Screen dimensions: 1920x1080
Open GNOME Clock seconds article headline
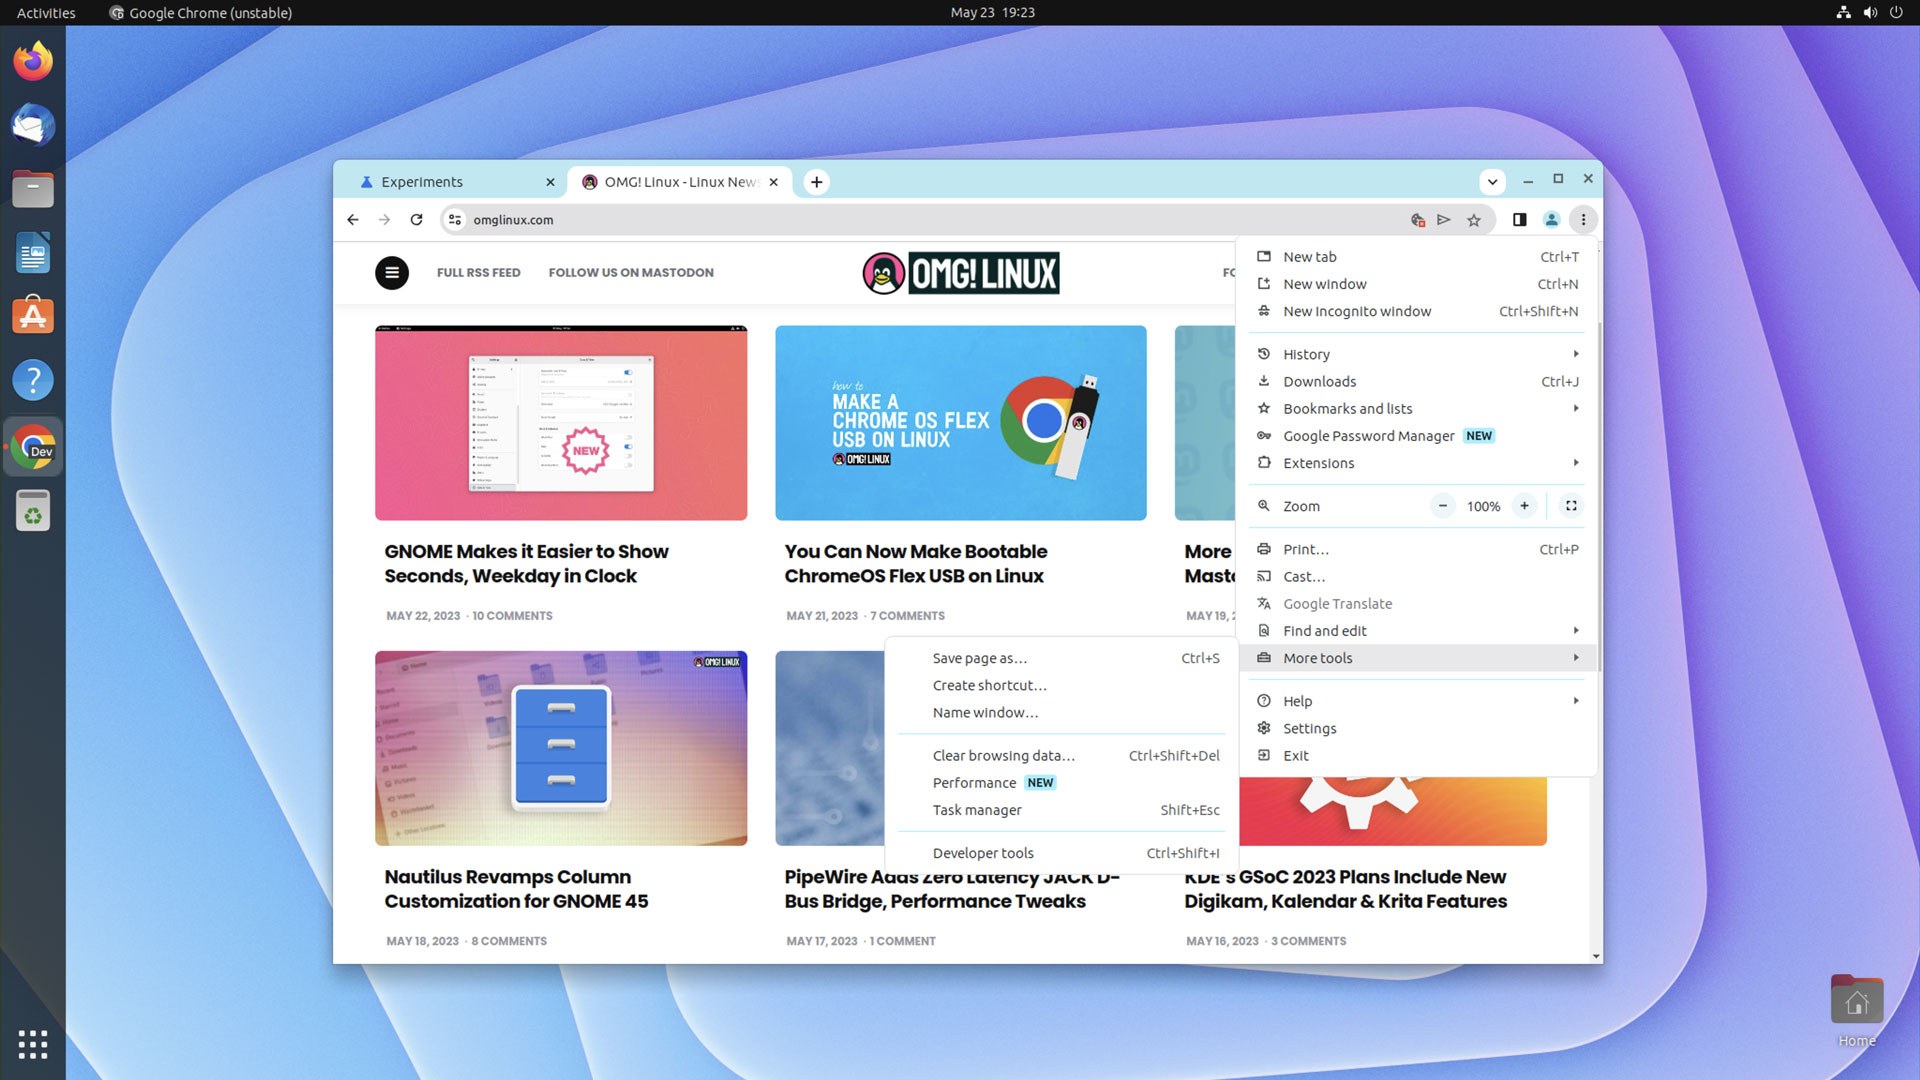pos(526,564)
